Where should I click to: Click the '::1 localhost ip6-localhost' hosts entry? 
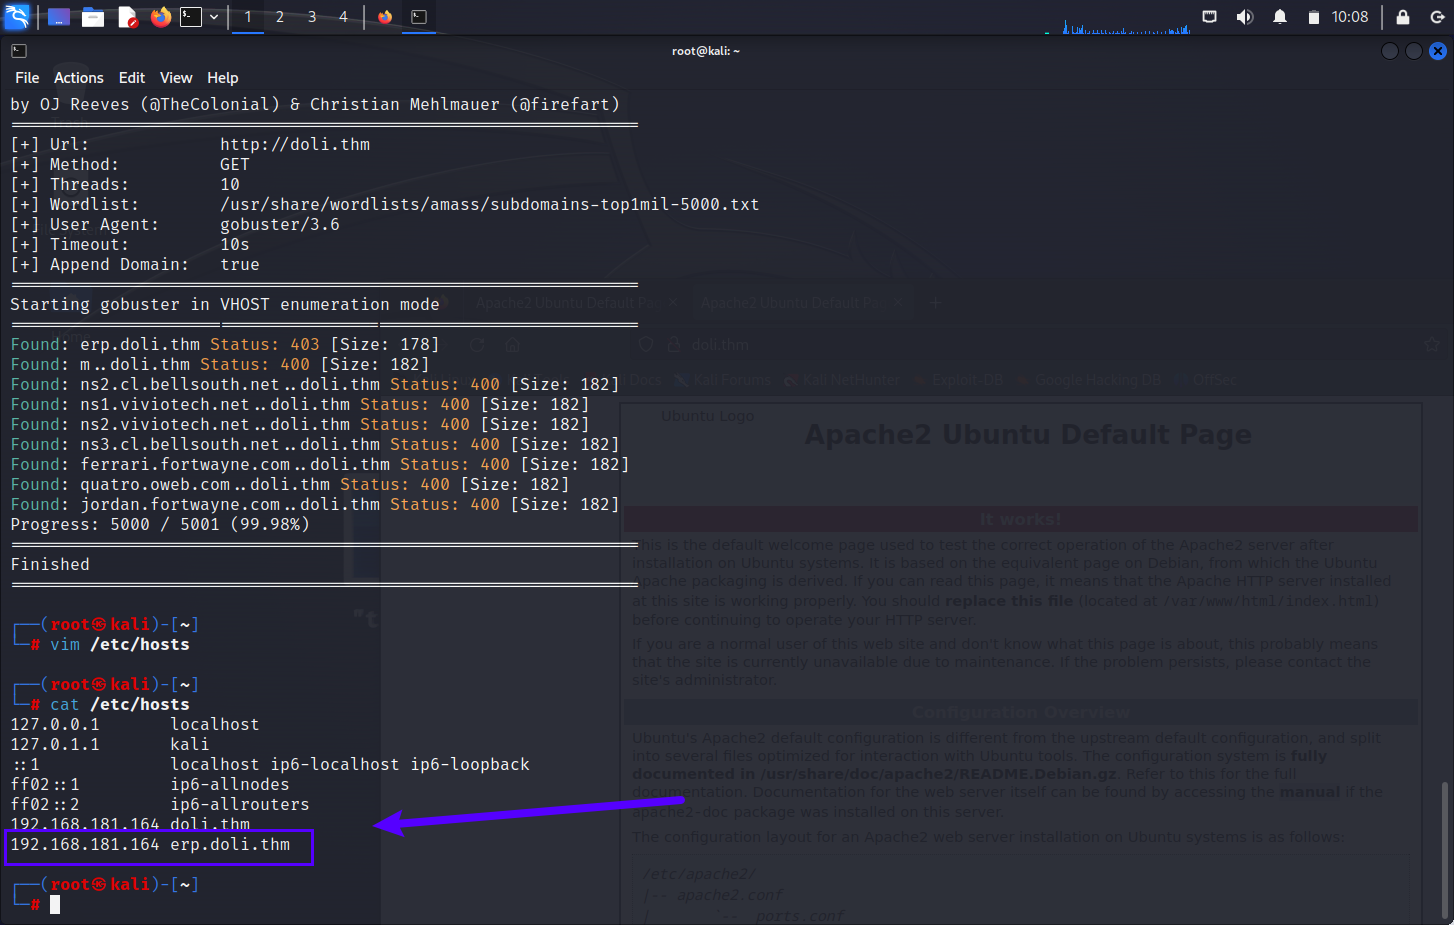(x=270, y=764)
